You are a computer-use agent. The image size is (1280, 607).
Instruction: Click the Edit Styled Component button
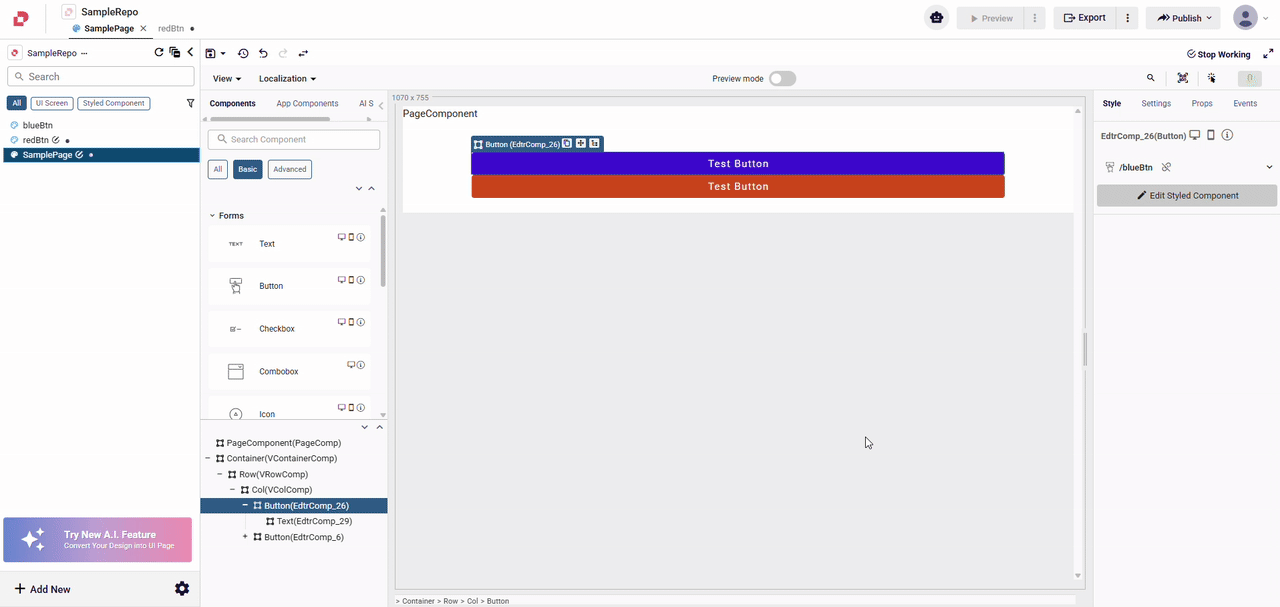tap(1187, 196)
